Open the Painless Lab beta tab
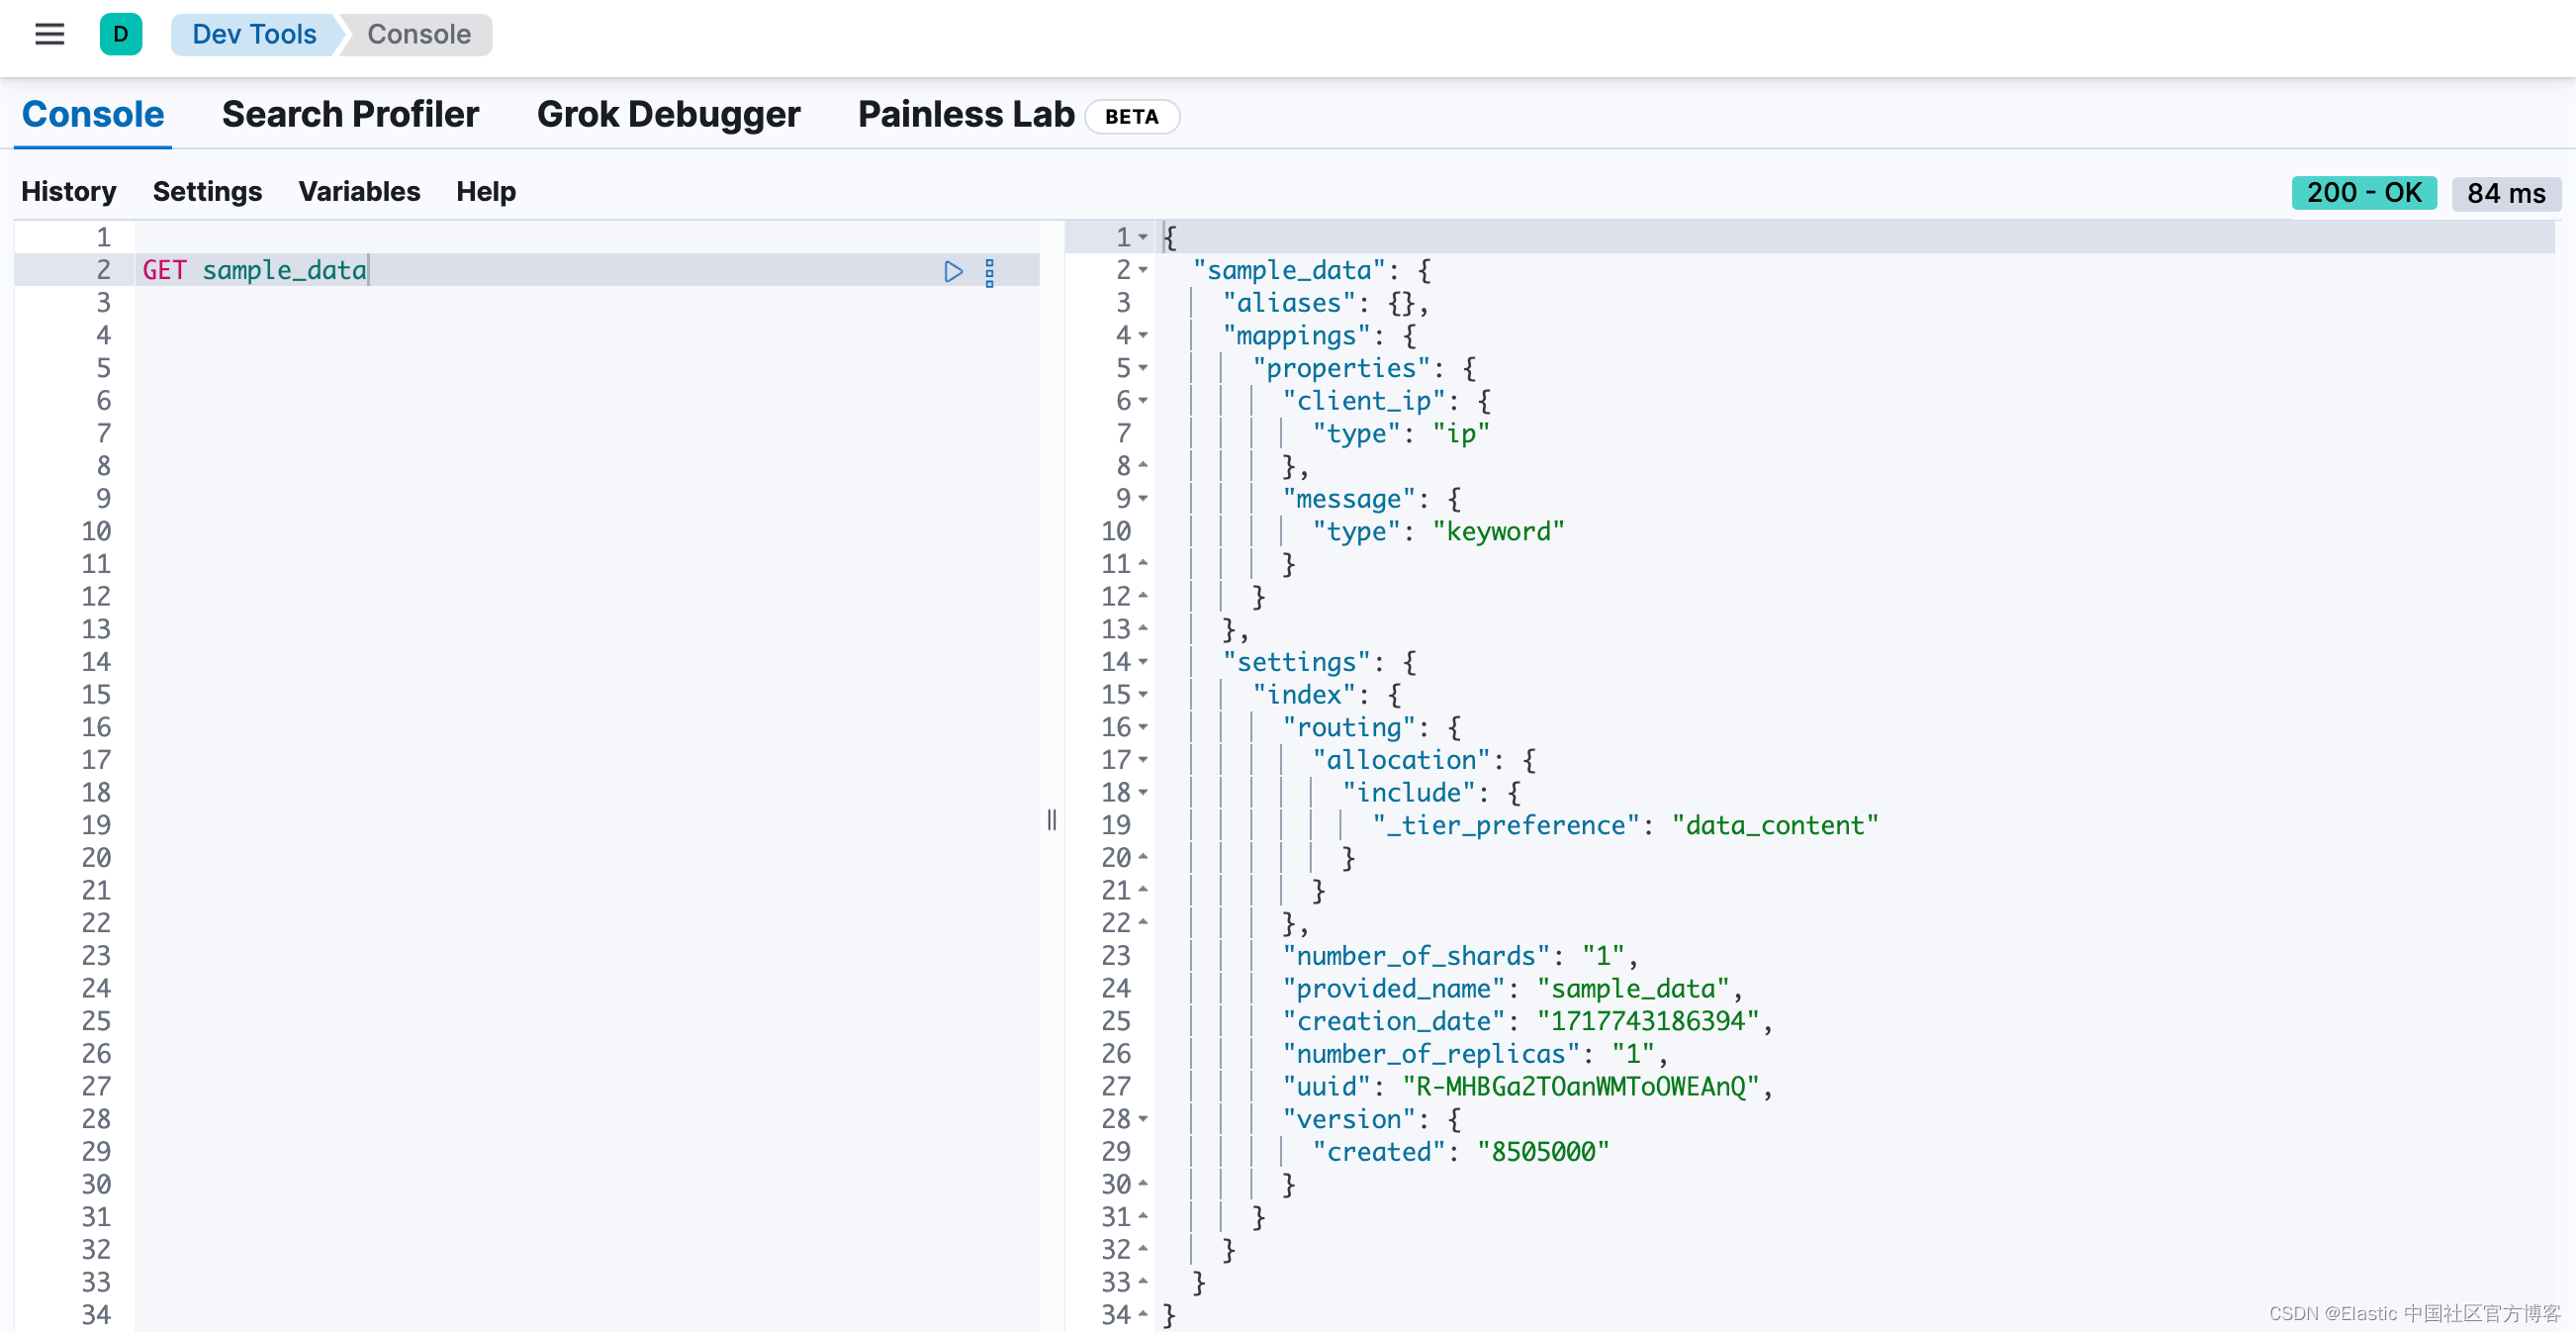 (x=963, y=114)
